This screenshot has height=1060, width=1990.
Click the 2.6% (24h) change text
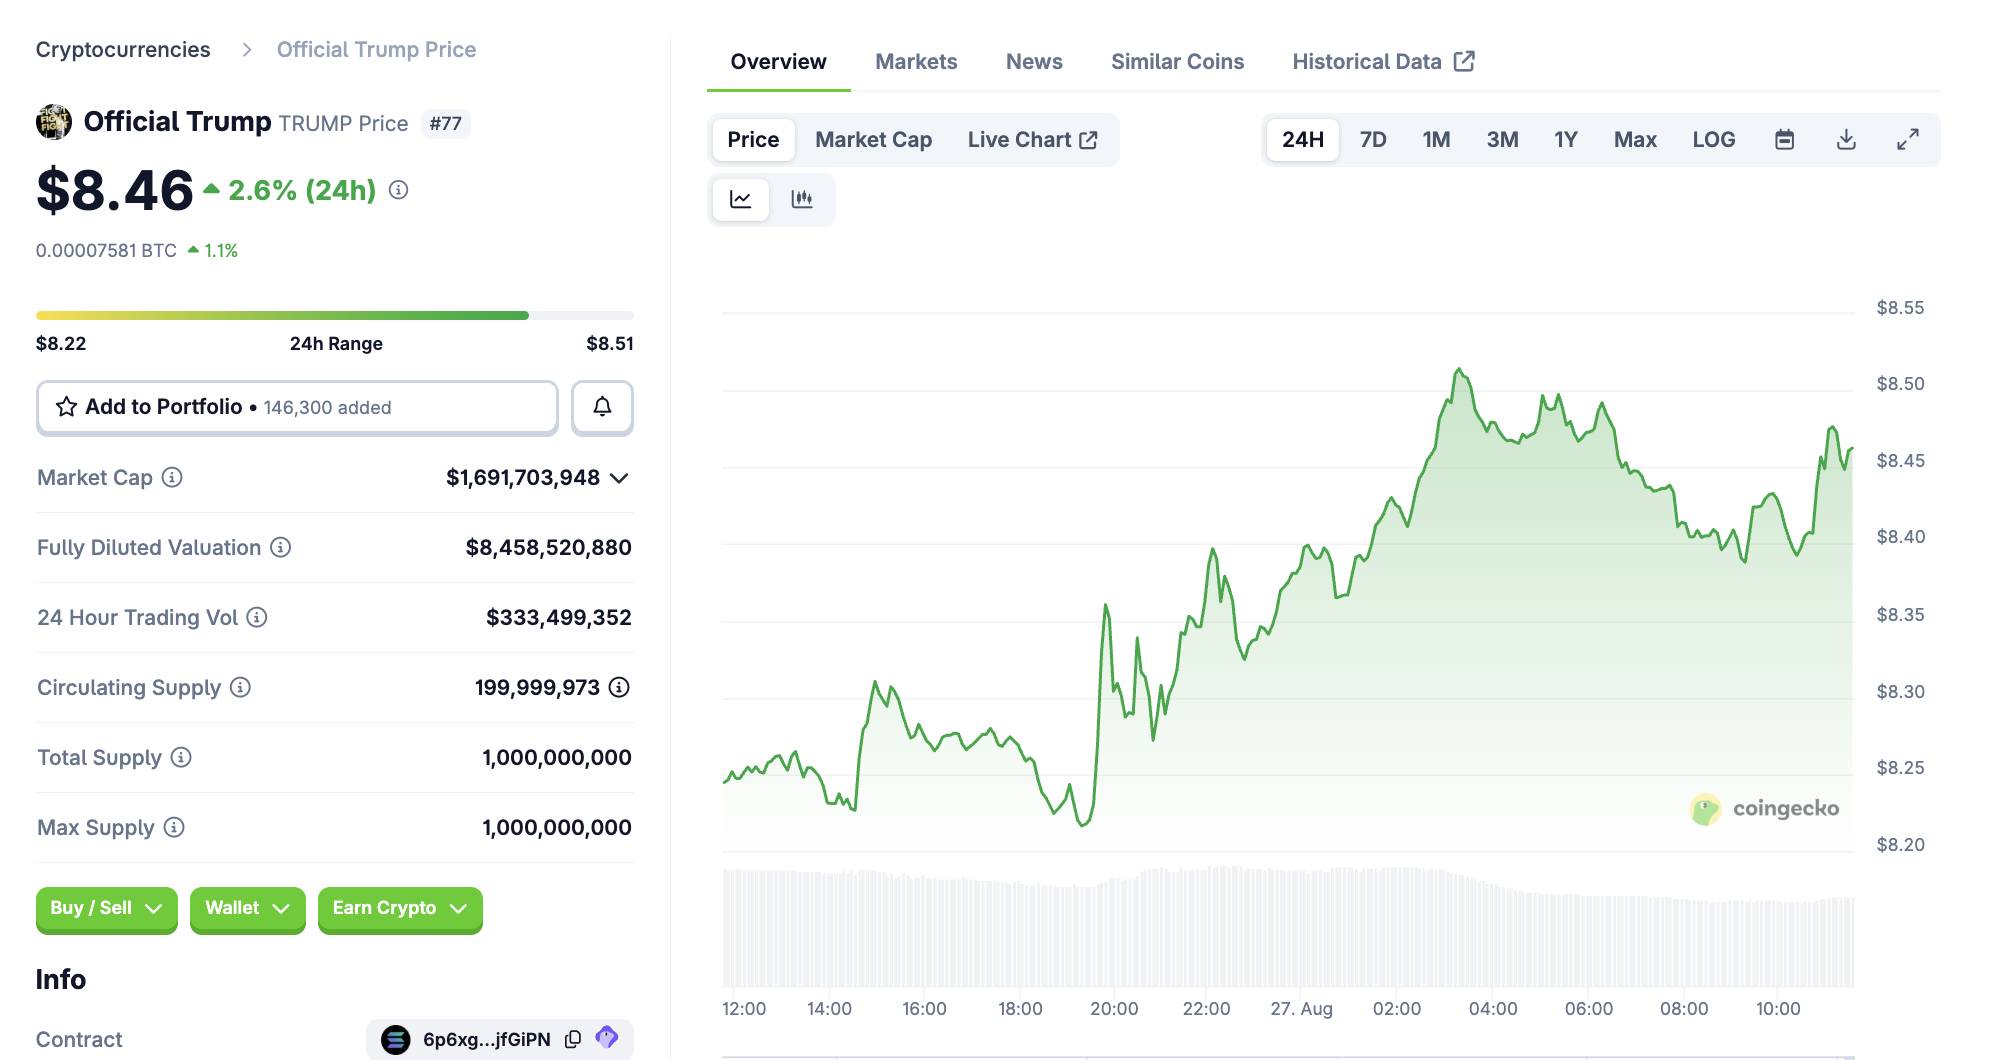point(302,190)
